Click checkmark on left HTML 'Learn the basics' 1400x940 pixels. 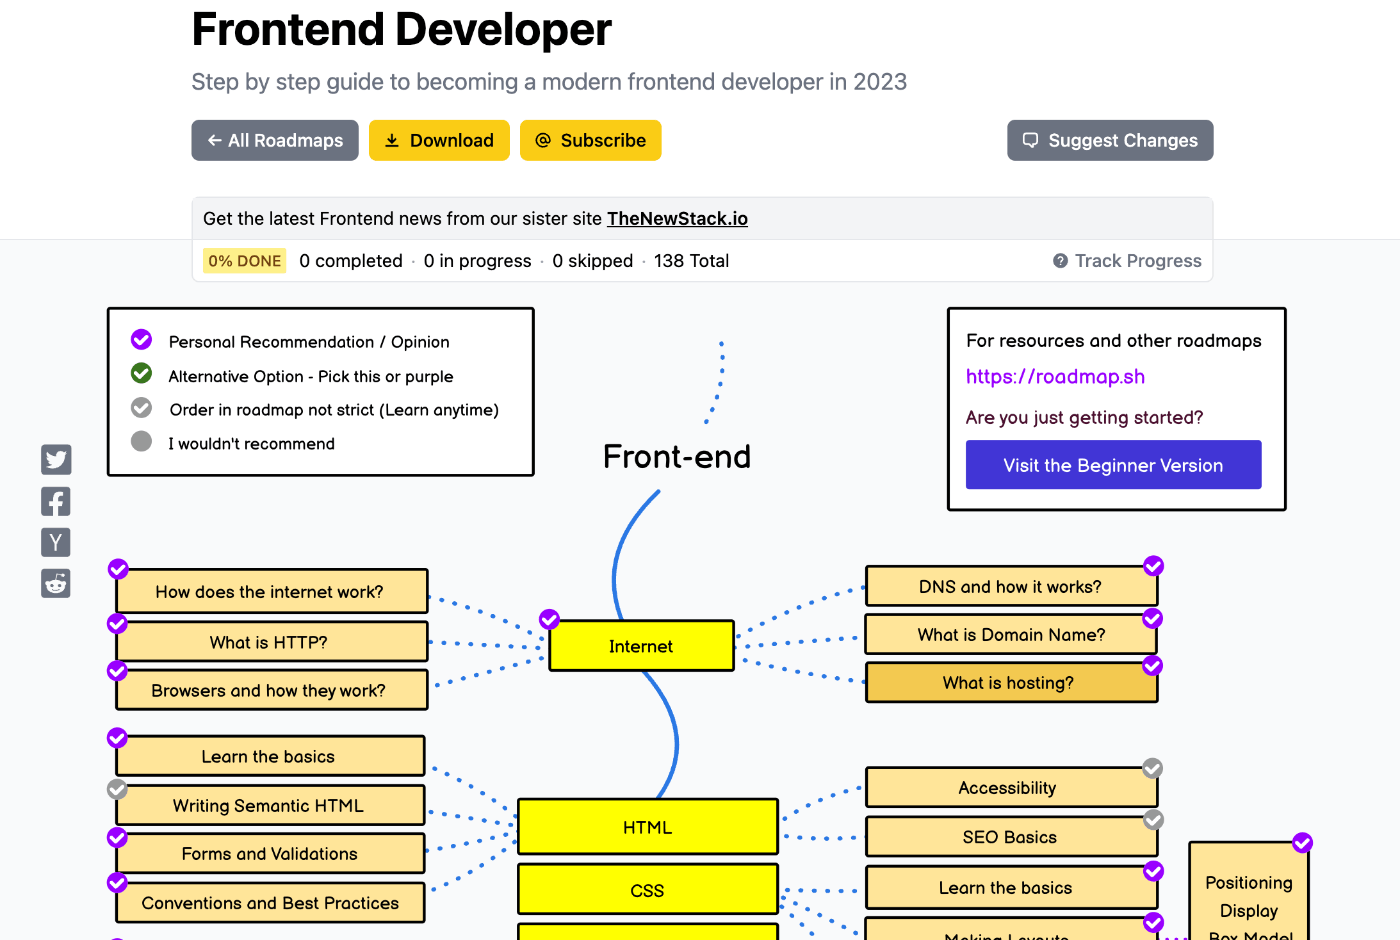pos(117,738)
